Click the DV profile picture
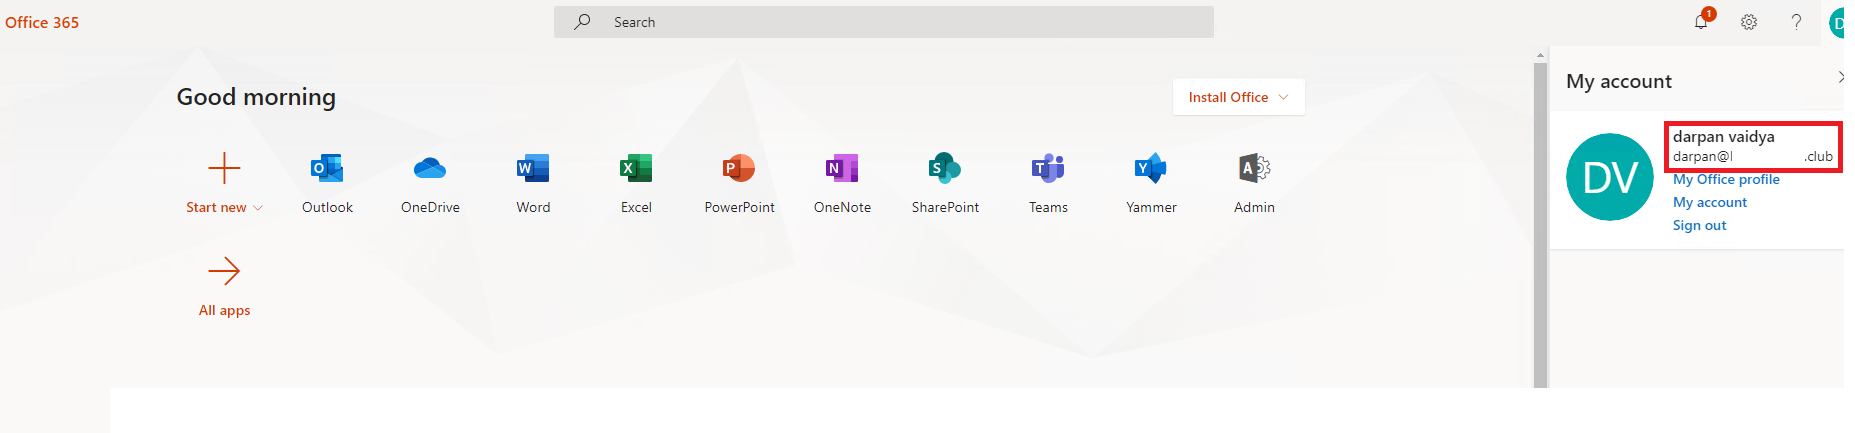Image resolution: width=1855 pixels, height=433 pixels. click(x=1610, y=177)
